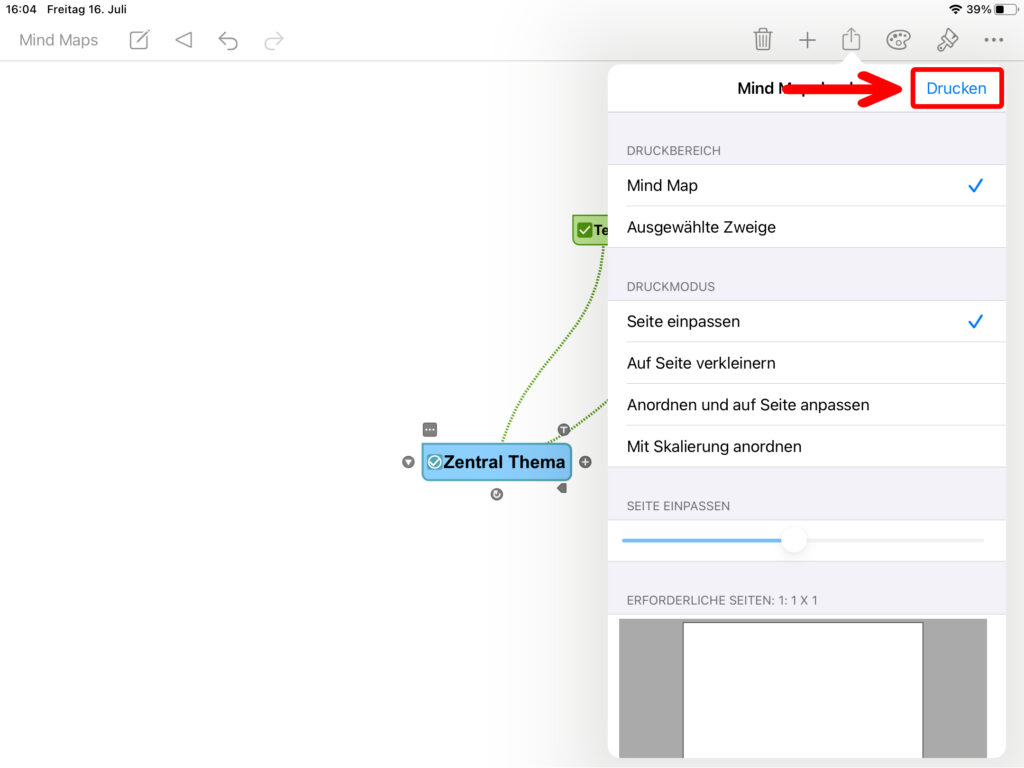Open the three-dots more menu in toolbar
Image resolution: width=1024 pixels, height=768 pixels.
[x=993, y=40]
